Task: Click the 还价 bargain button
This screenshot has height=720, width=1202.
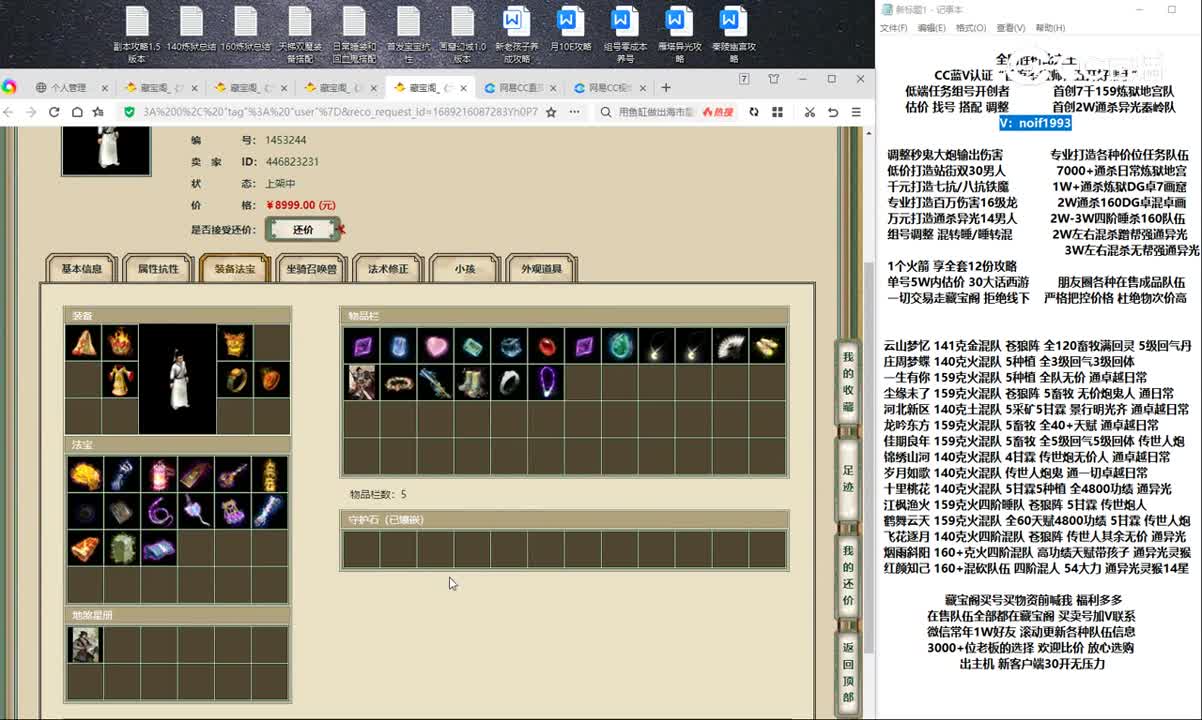Action: (x=303, y=229)
